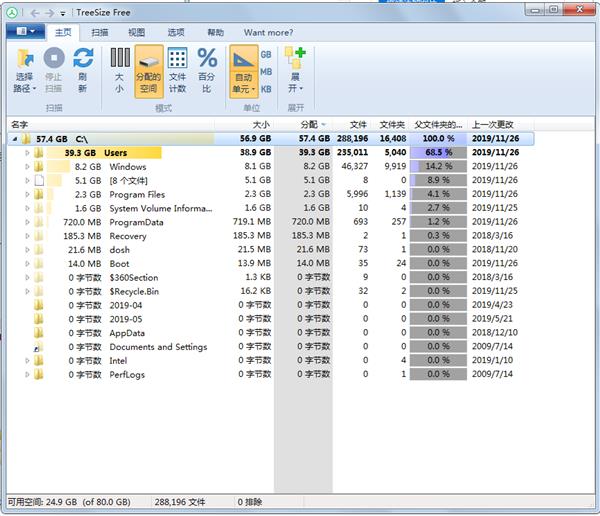The height and width of the screenshot is (516, 600).
Task: Open the 扫描 ribbon tab
Action: [100, 32]
